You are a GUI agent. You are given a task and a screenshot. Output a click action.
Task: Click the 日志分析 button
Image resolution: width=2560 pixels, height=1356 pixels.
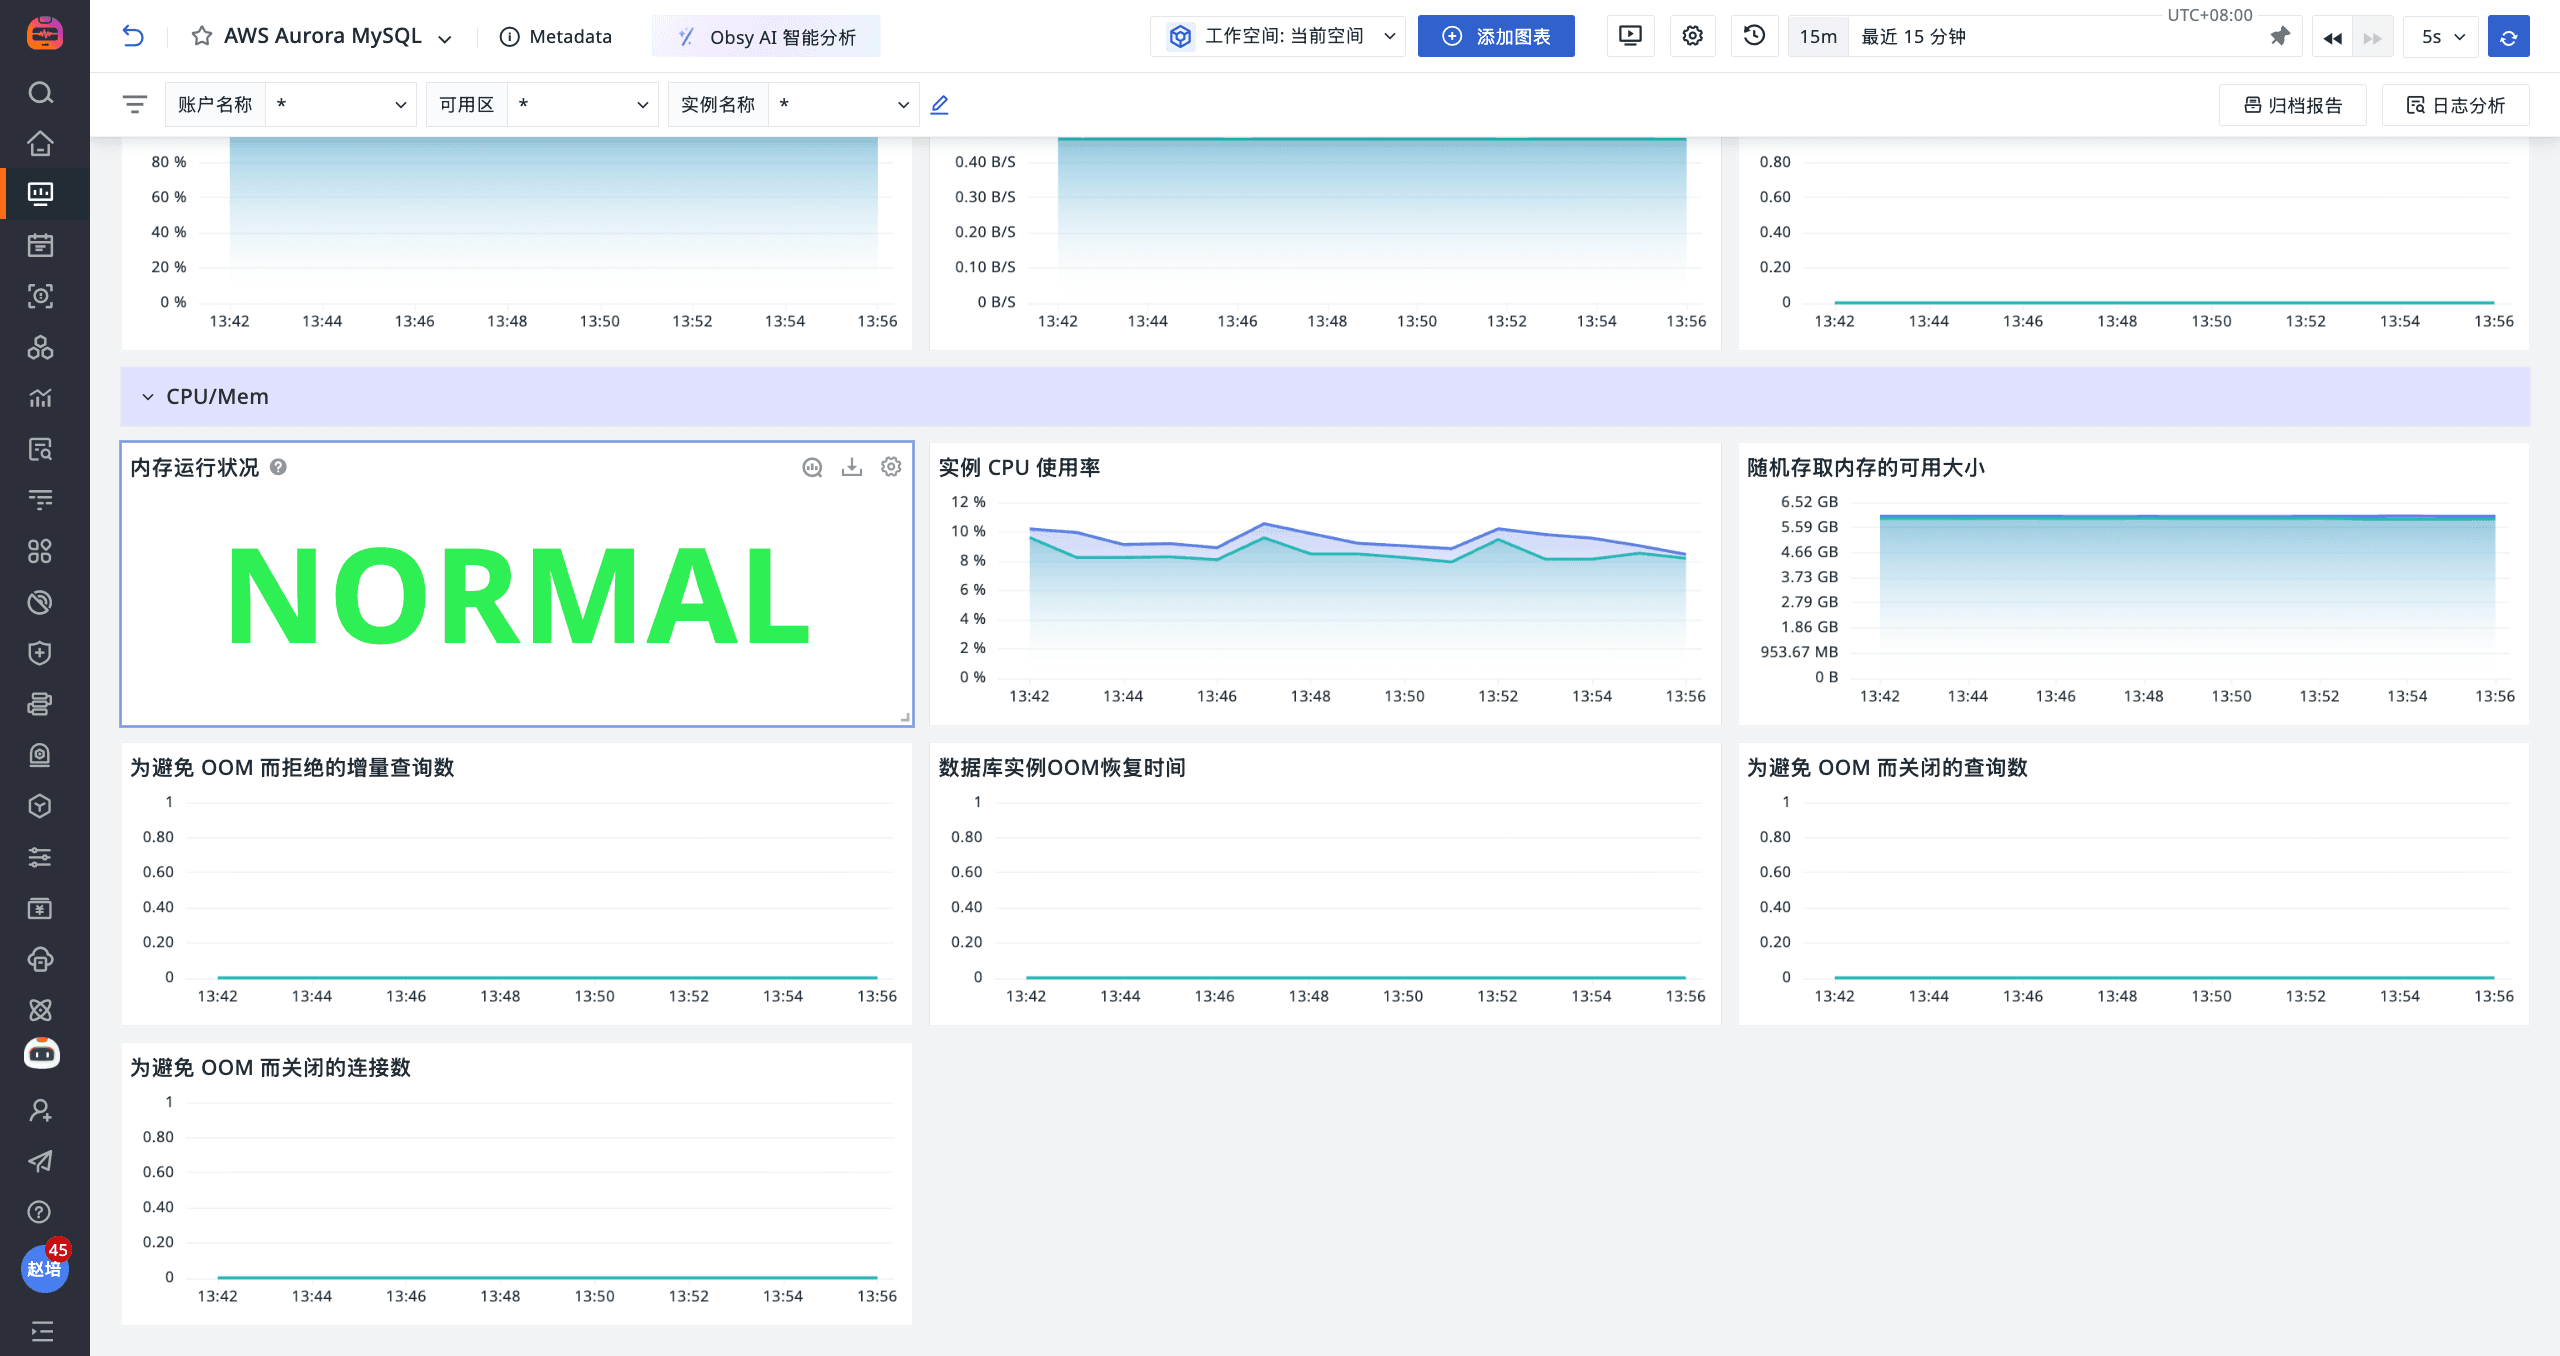2455,105
